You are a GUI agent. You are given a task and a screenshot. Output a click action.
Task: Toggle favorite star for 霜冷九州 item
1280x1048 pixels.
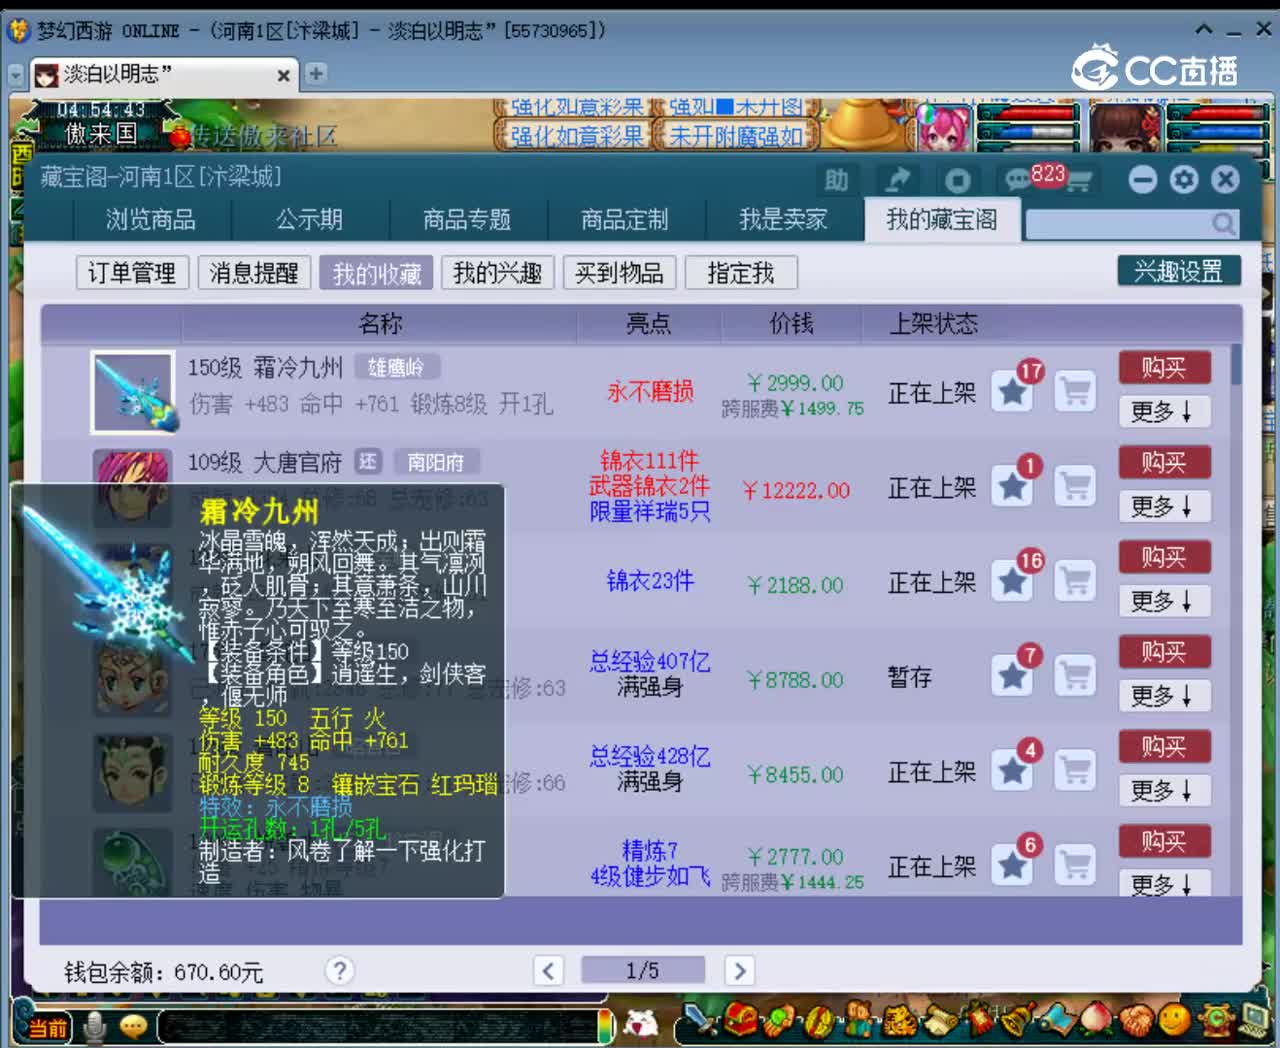(x=1012, y=391)
